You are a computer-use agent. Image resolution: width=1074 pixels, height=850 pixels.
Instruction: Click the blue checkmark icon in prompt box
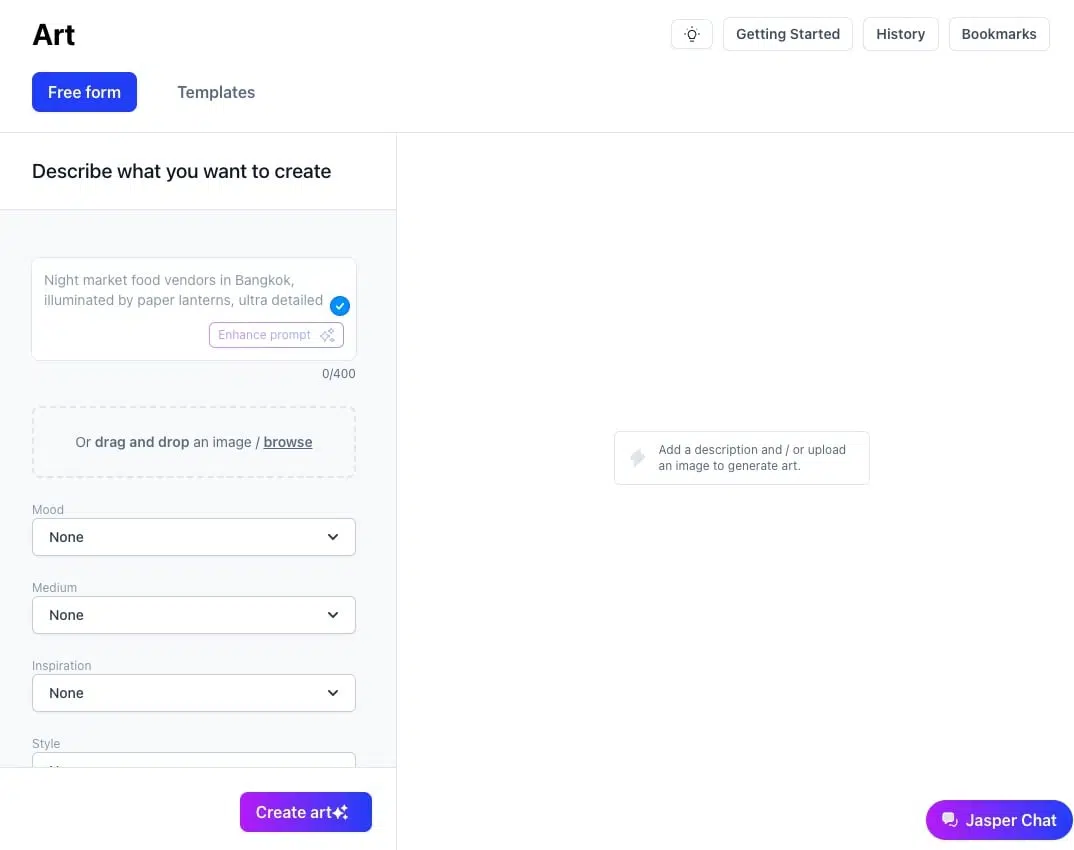click(340, 306)
